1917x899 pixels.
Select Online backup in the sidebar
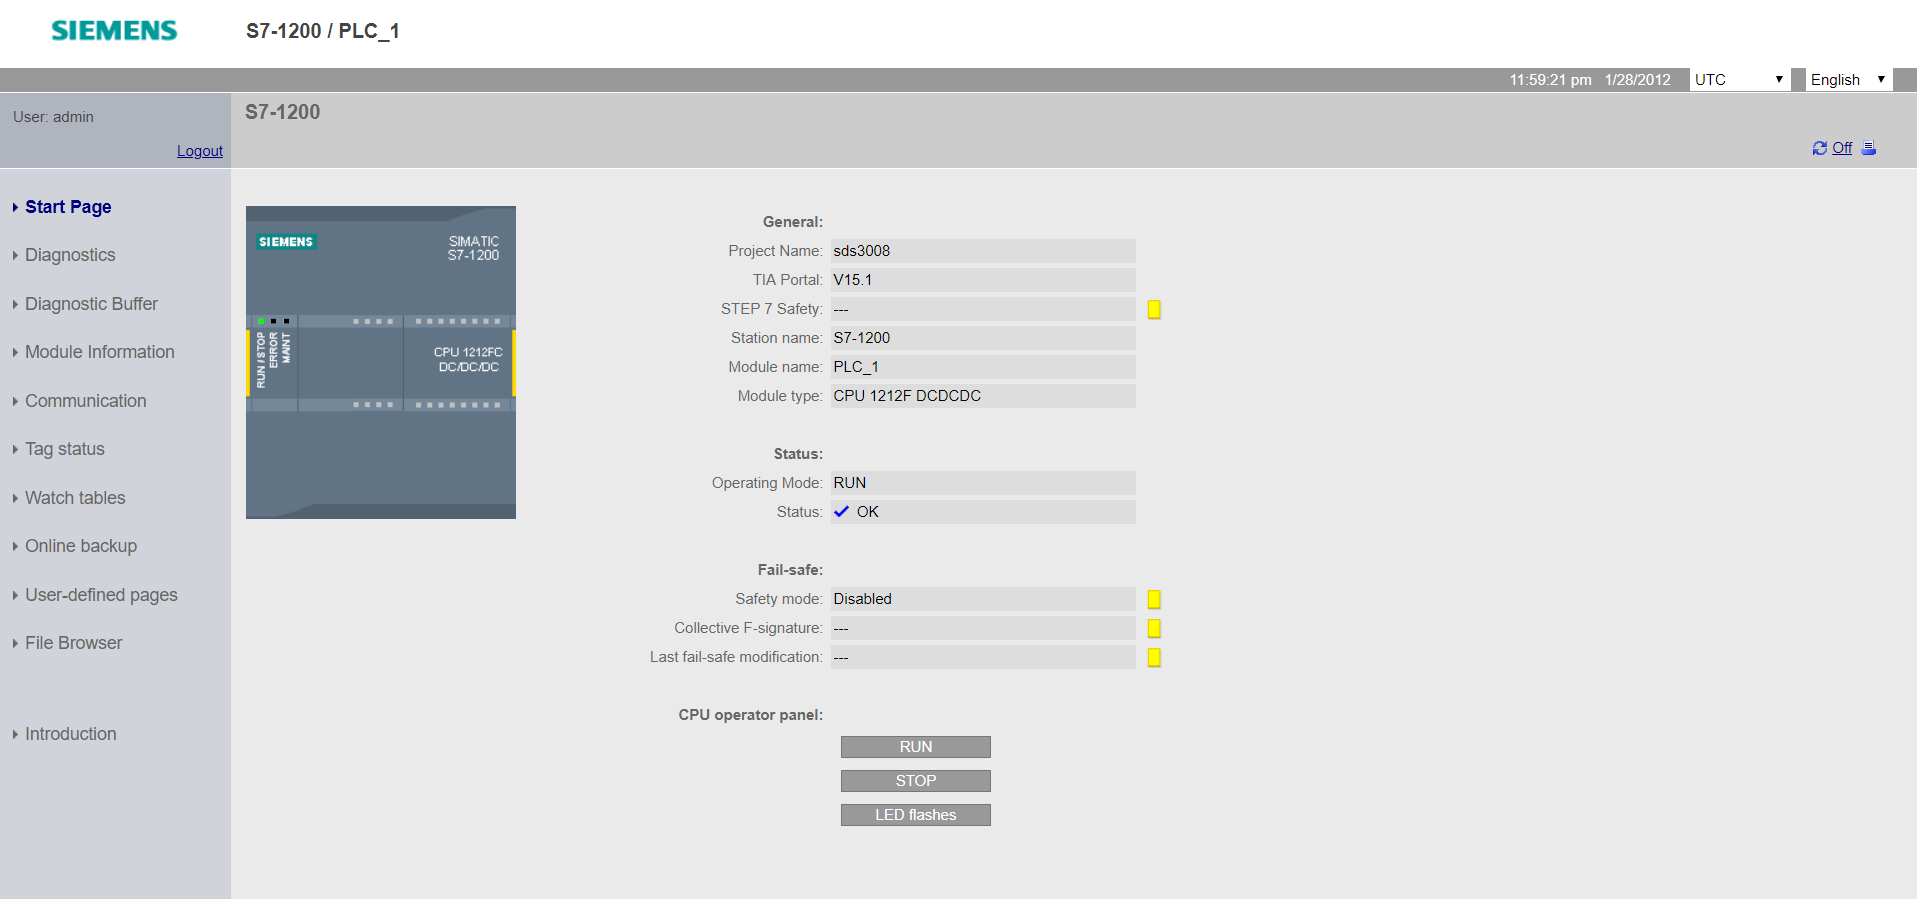coord(80,546)
